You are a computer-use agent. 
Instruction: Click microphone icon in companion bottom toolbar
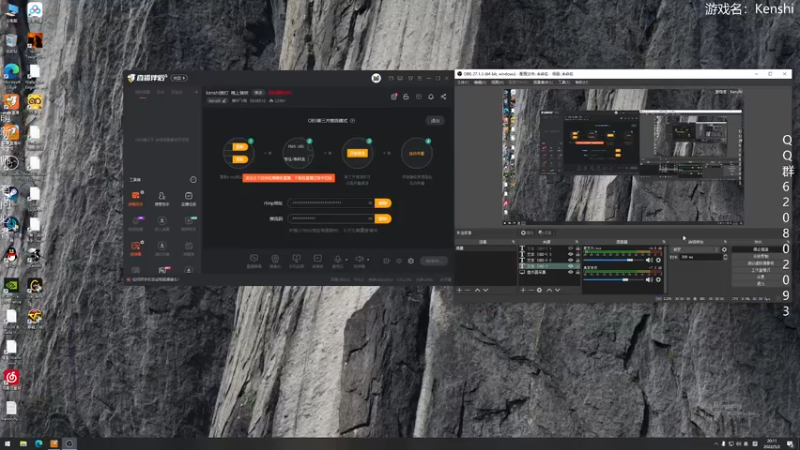(337, 260)
